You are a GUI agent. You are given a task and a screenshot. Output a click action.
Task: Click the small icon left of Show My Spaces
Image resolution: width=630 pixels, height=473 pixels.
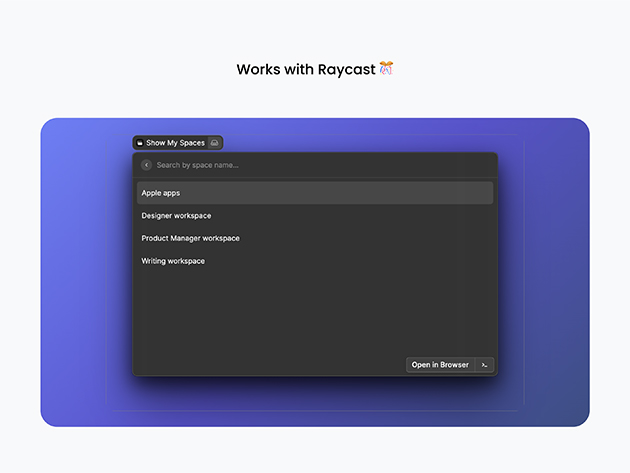pyautogui.click(x=140, y=143)
